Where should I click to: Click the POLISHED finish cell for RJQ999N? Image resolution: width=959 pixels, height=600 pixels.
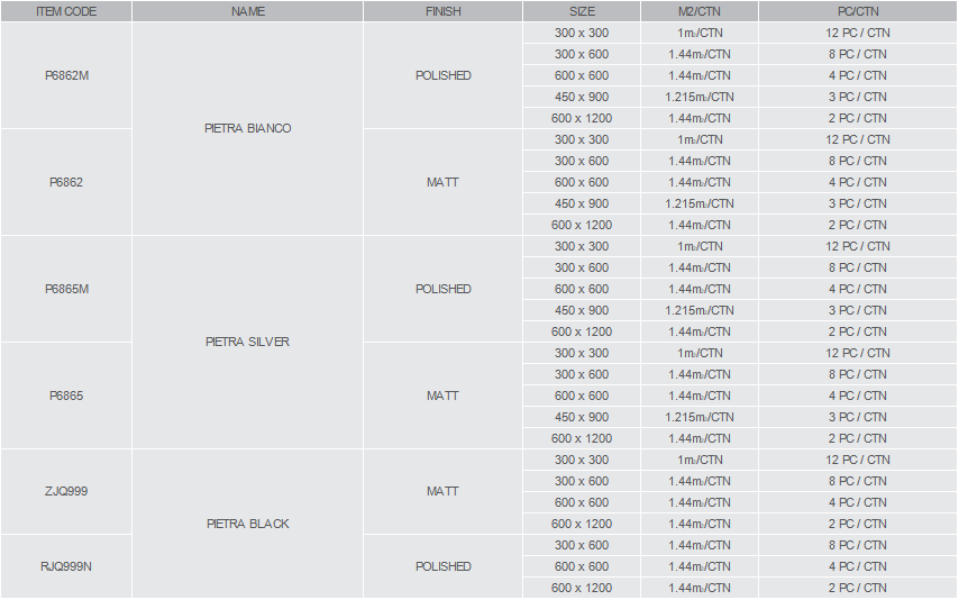(443, 566)
